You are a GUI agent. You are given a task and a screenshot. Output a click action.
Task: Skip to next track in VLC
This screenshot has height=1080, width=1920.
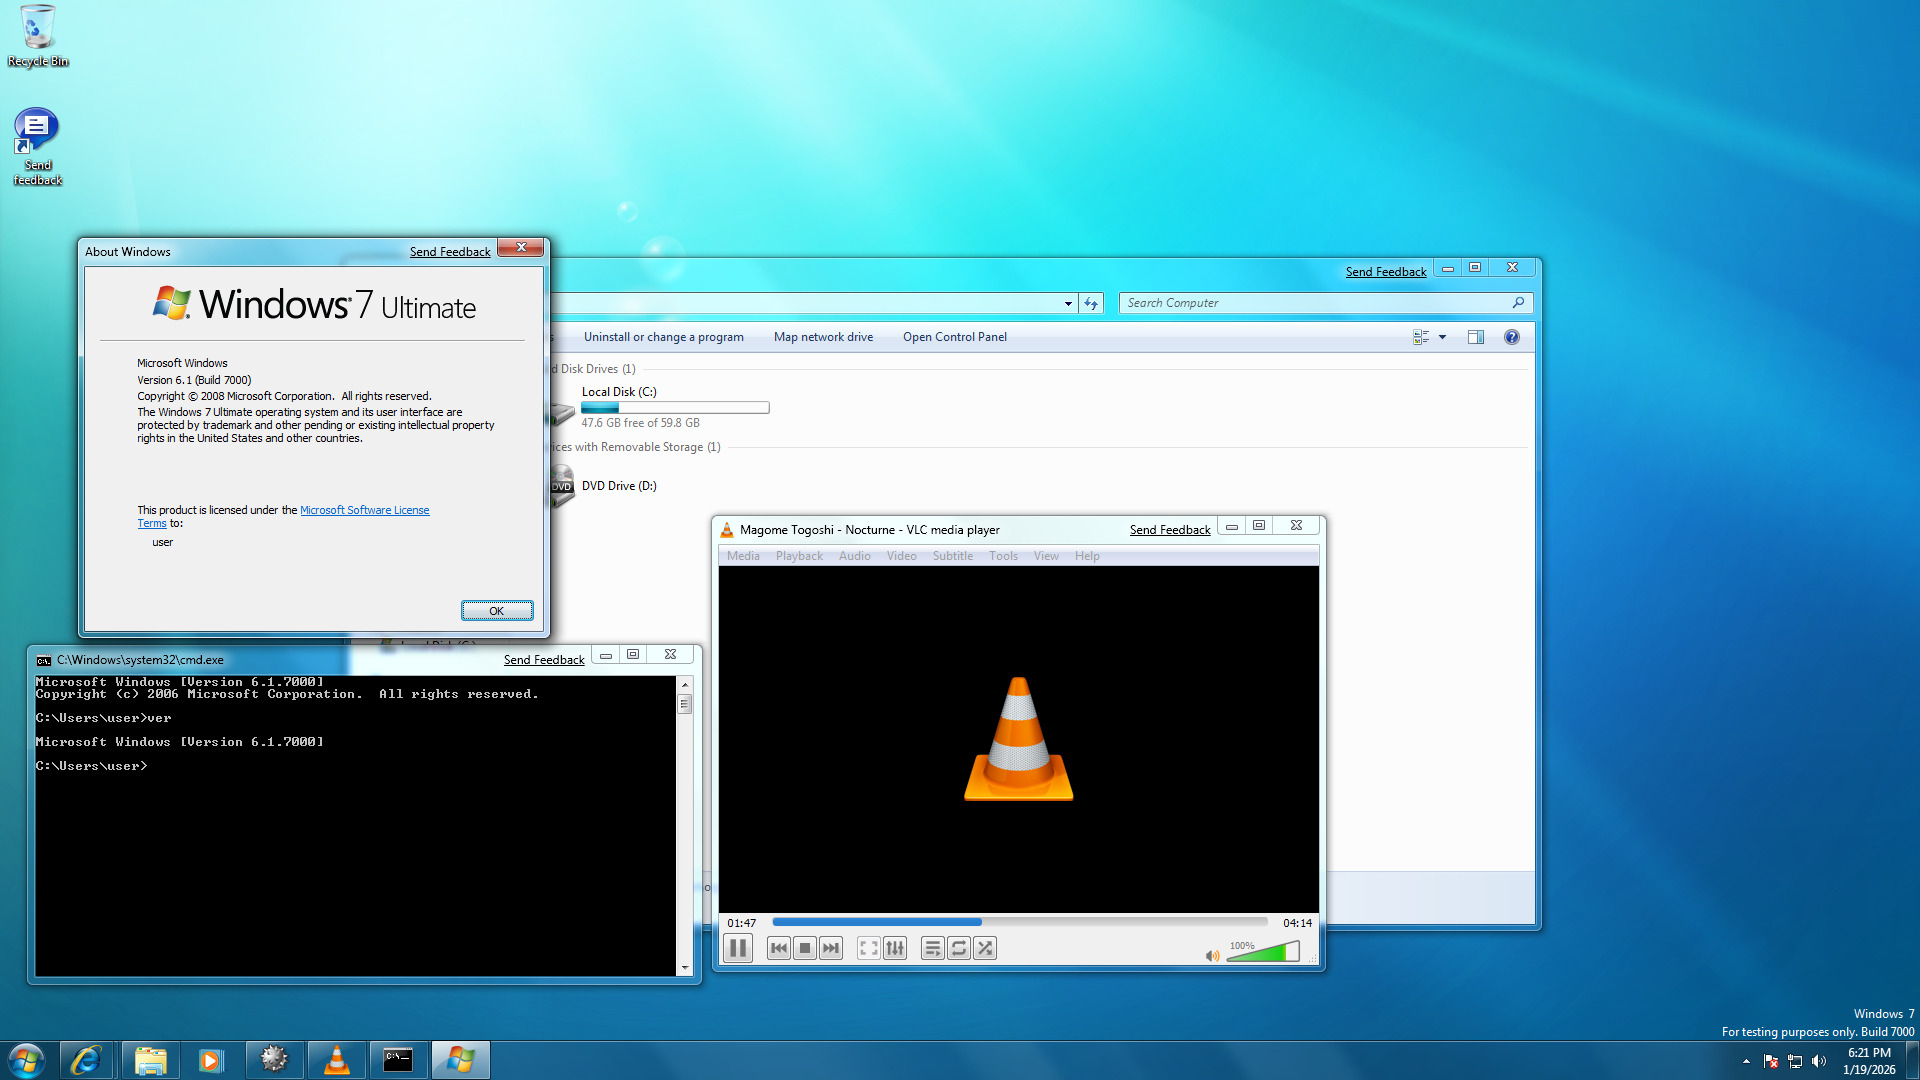[831, 948]
